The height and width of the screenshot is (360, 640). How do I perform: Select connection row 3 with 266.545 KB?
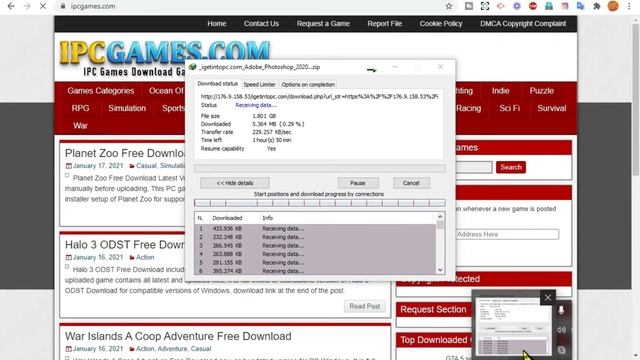click(x=315, y=246)
